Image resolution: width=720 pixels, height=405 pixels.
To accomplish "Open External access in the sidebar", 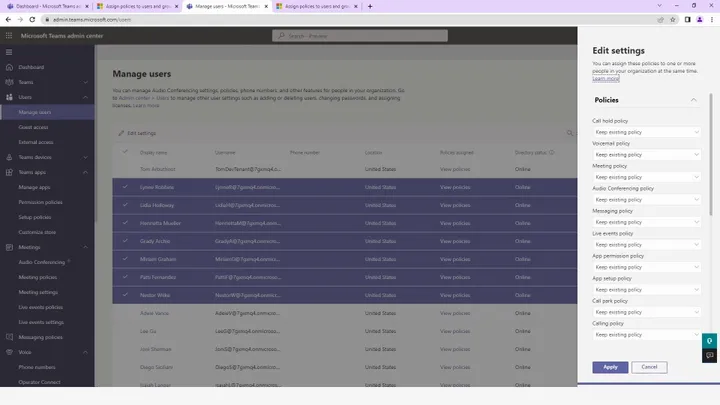I will [x=36, y=142].
